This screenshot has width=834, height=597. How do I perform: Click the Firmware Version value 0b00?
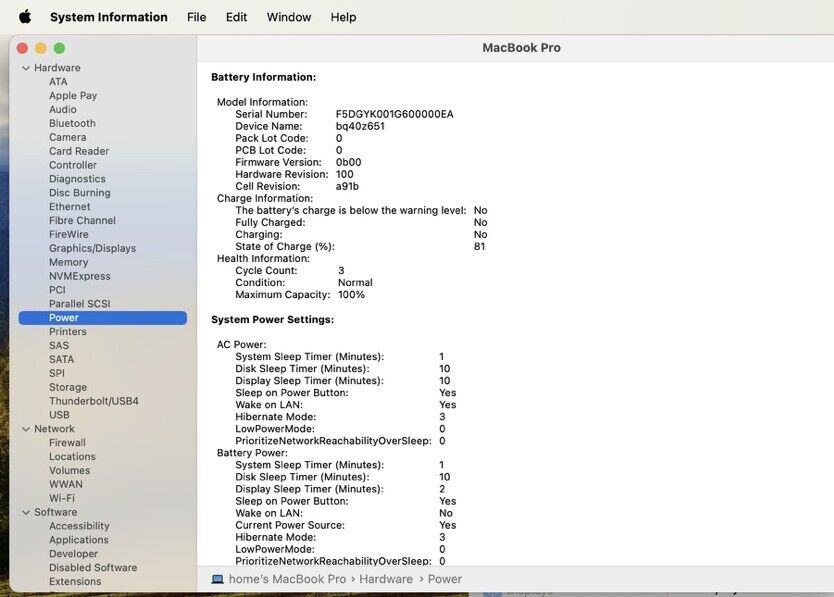[x=348, y=162]
